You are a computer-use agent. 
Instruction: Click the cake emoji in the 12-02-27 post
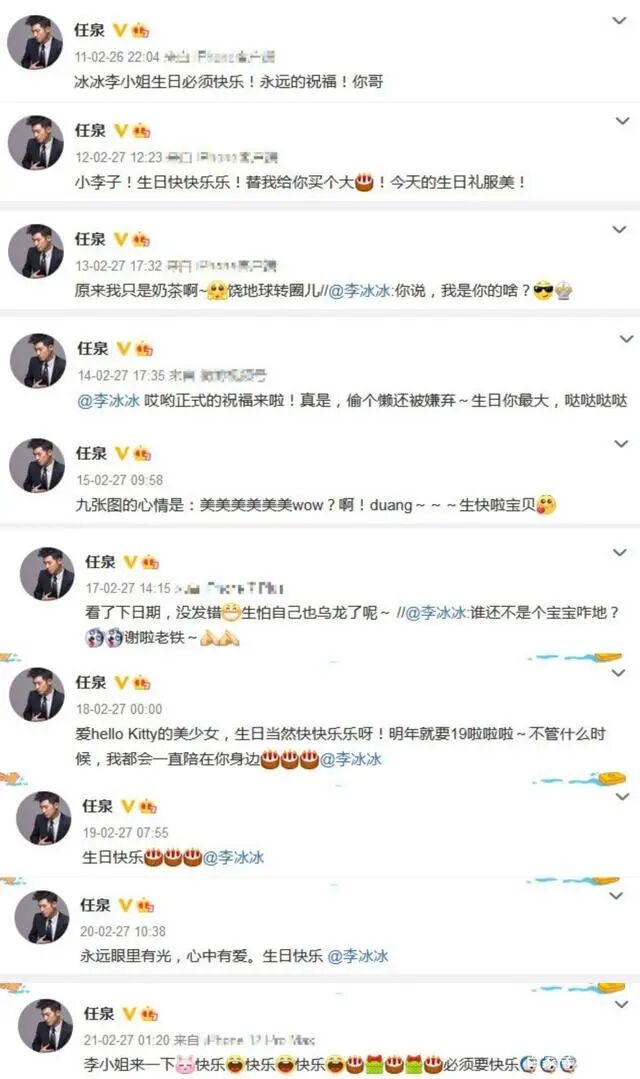(x=364, y=182)
